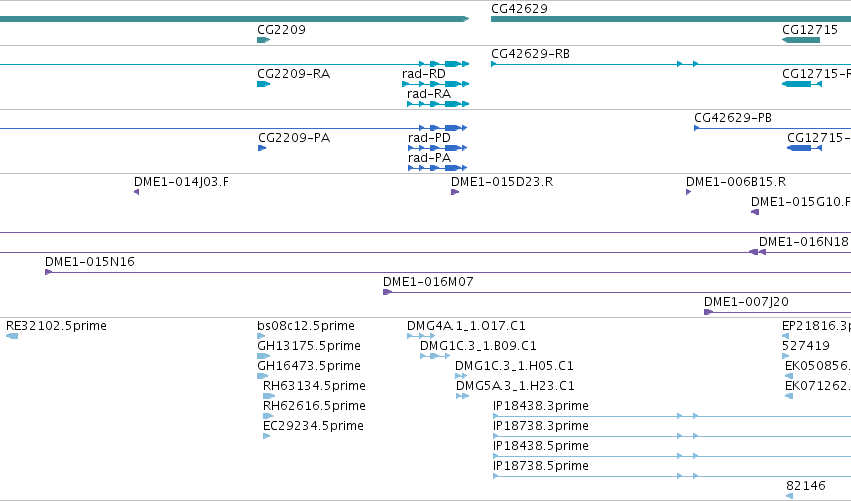
Task: Open the CG42629 gene label
Action: point(519,9)
